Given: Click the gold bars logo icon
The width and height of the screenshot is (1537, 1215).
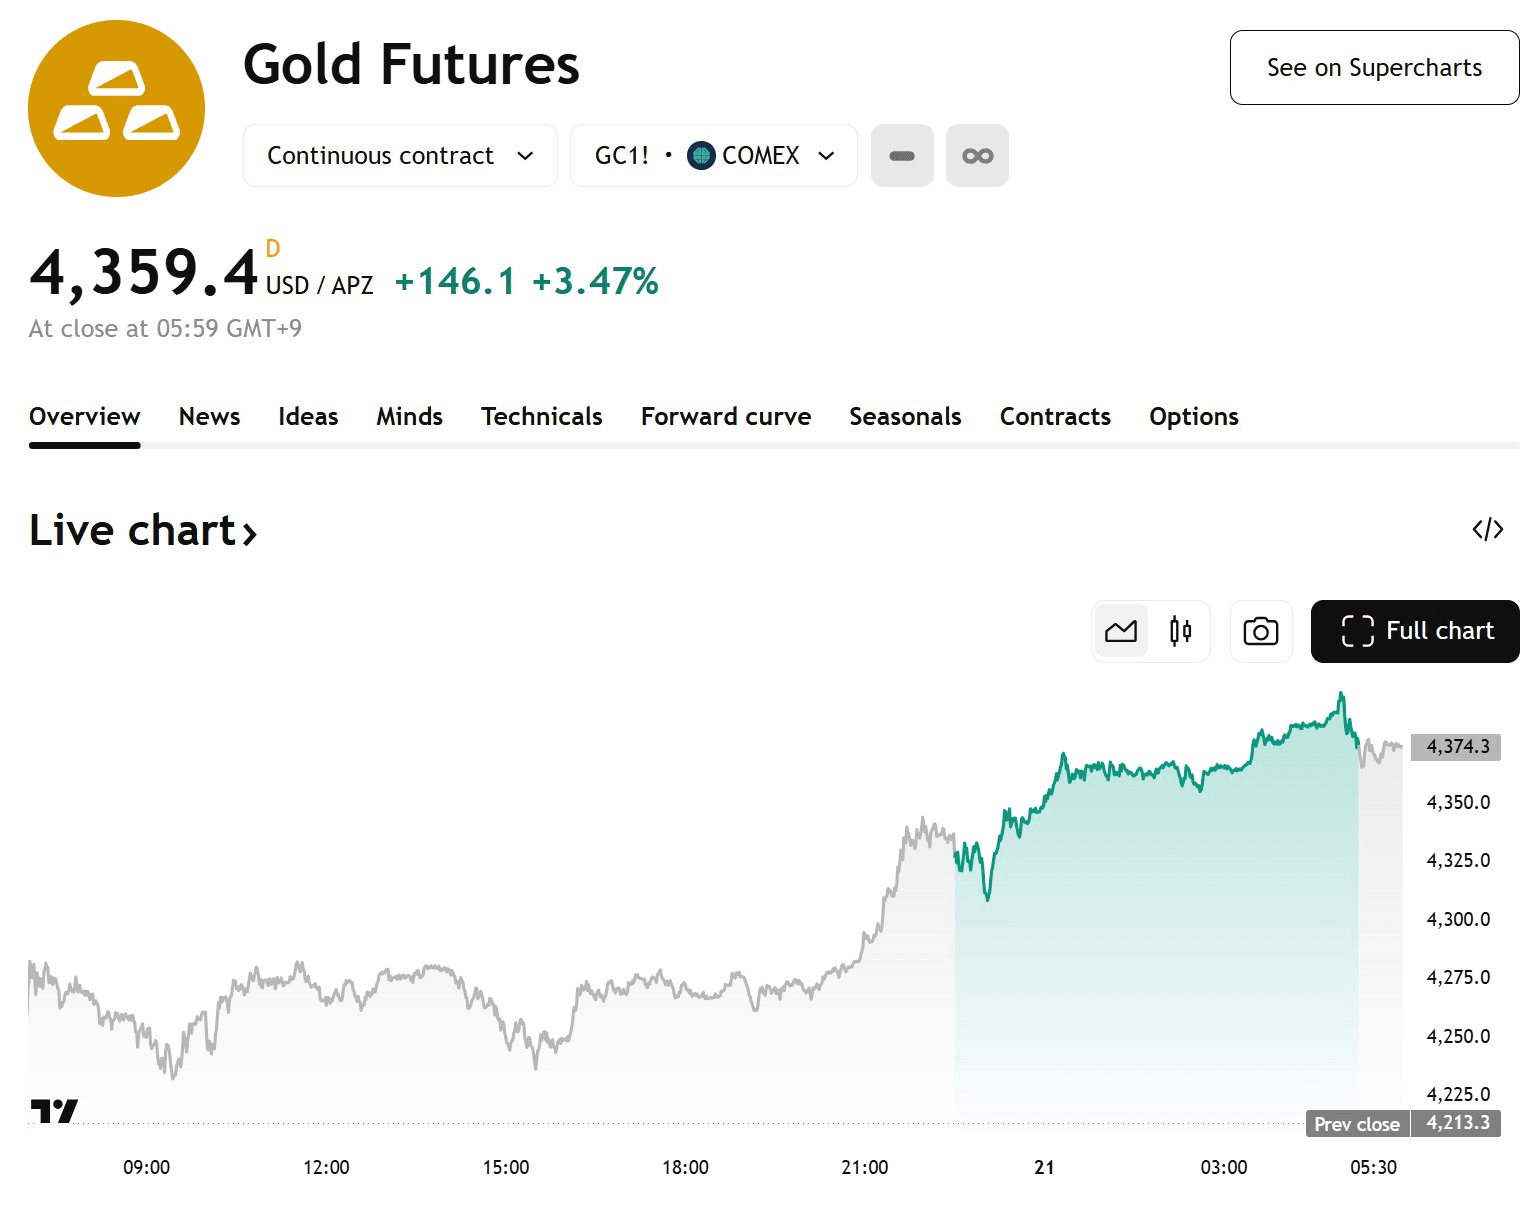Looking at the screenshot, I should coord(116,108).
